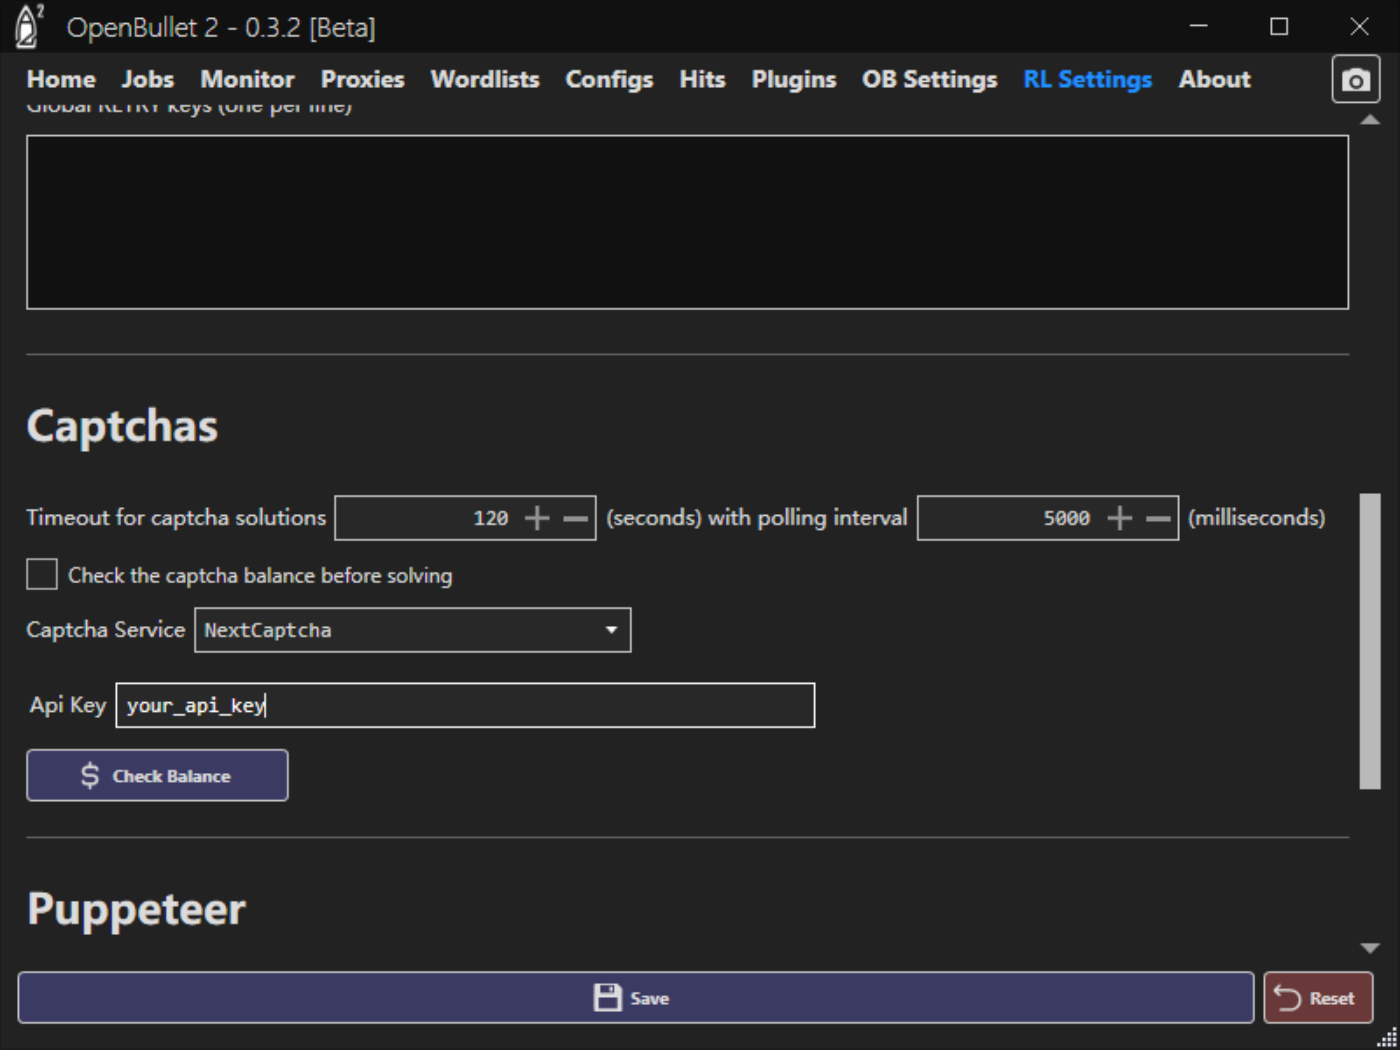Enable checking captcha balance before solving

tap(41, 574)
